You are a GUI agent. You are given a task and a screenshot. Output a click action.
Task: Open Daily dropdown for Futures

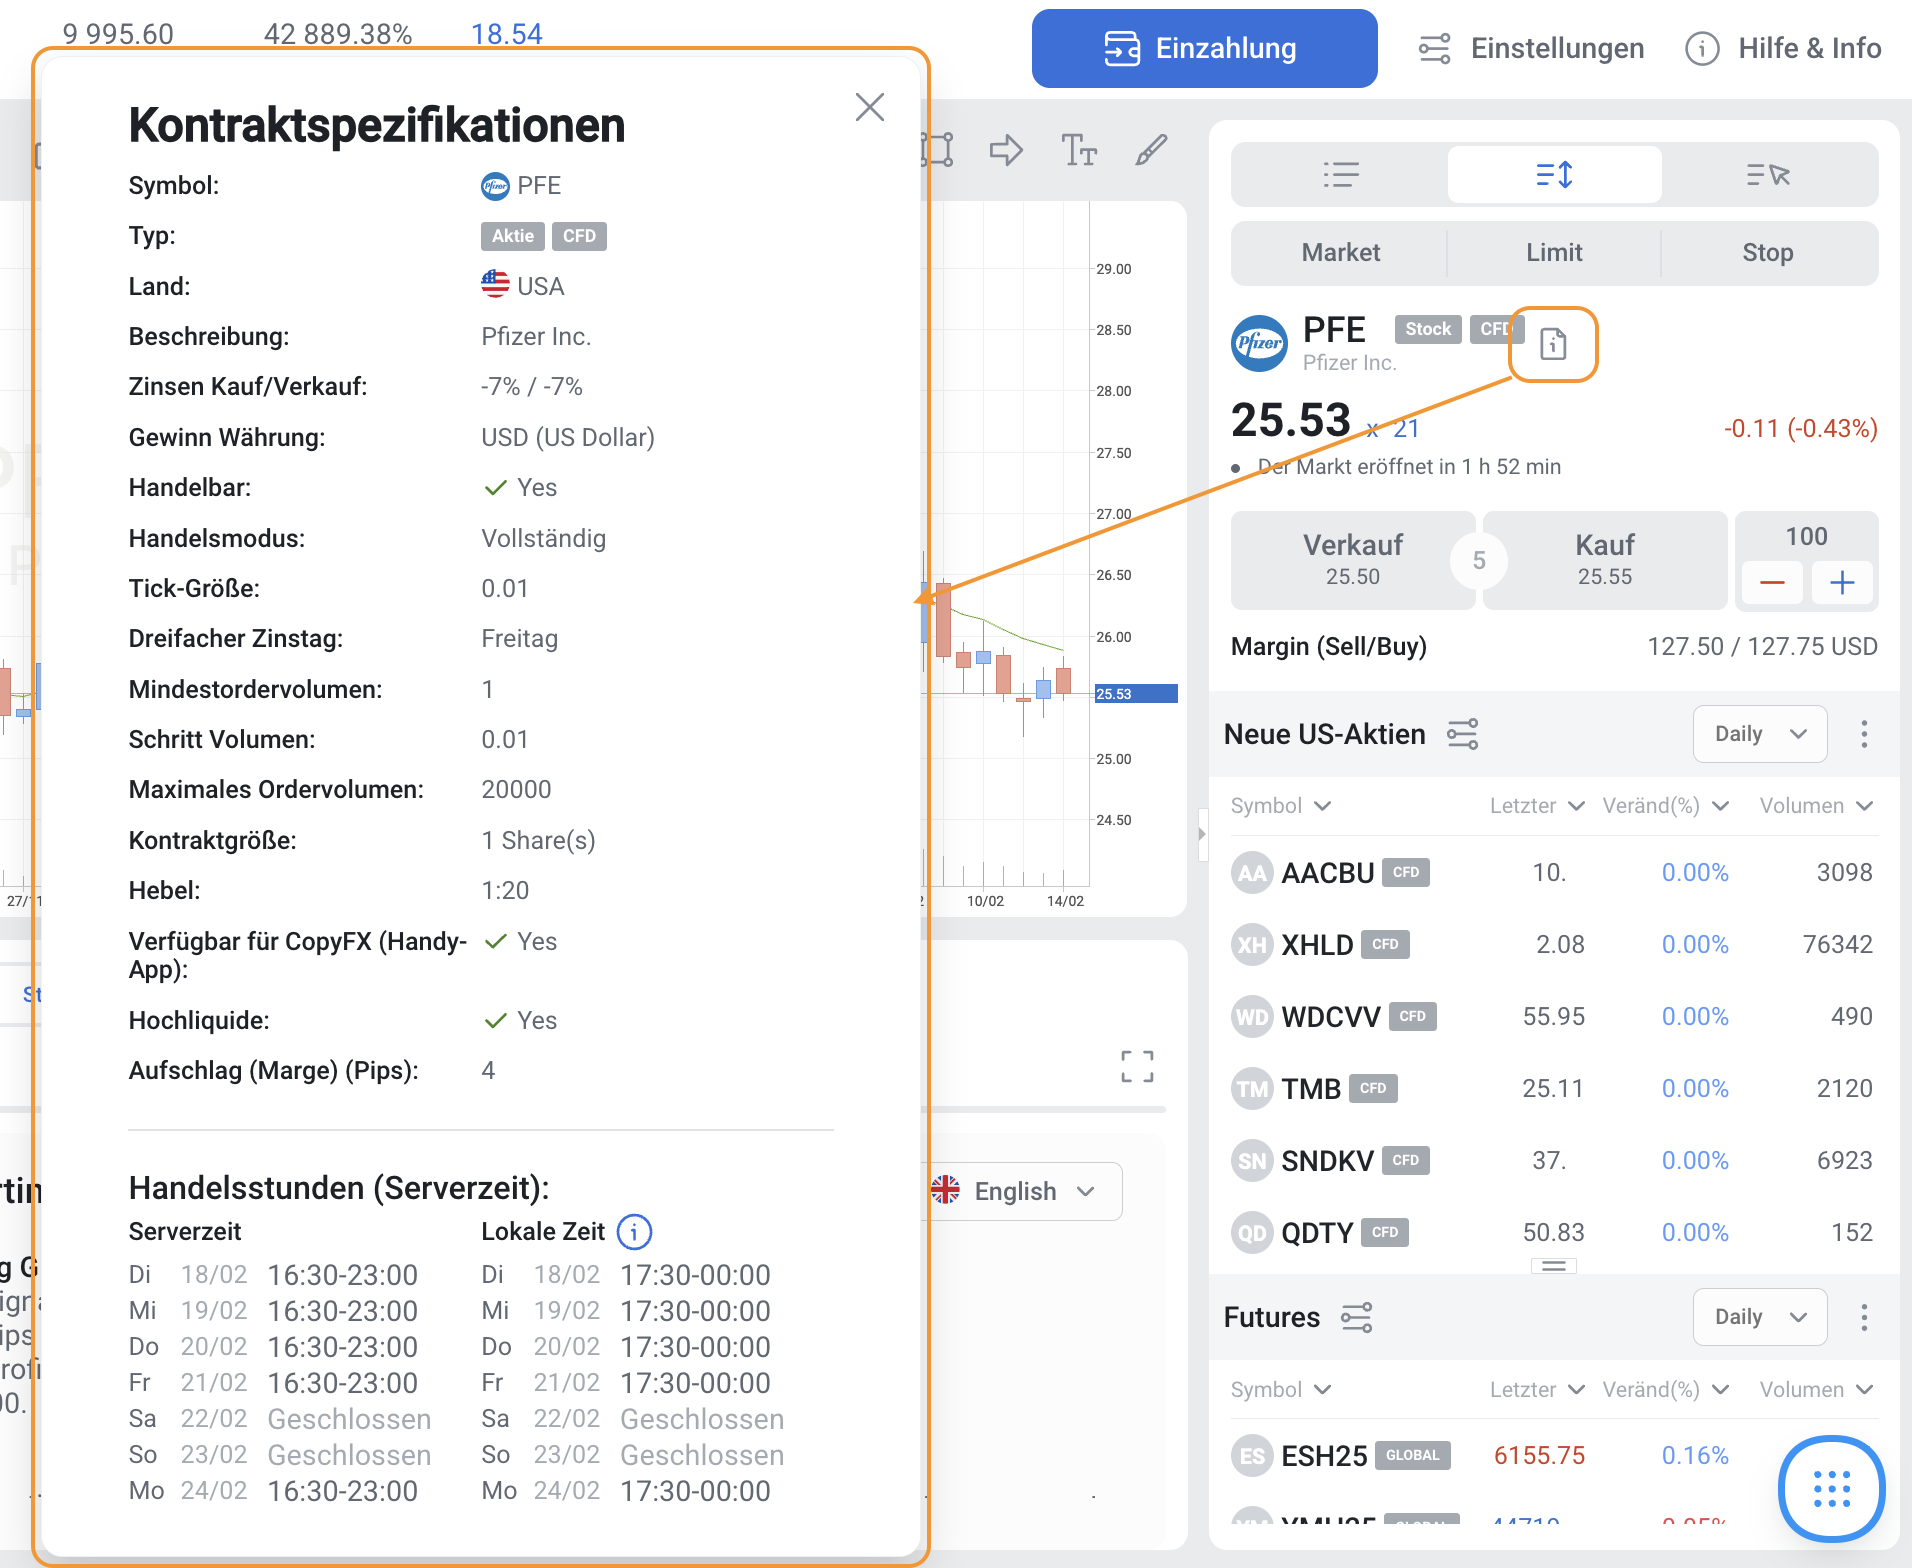(x=1760, y=1317)
